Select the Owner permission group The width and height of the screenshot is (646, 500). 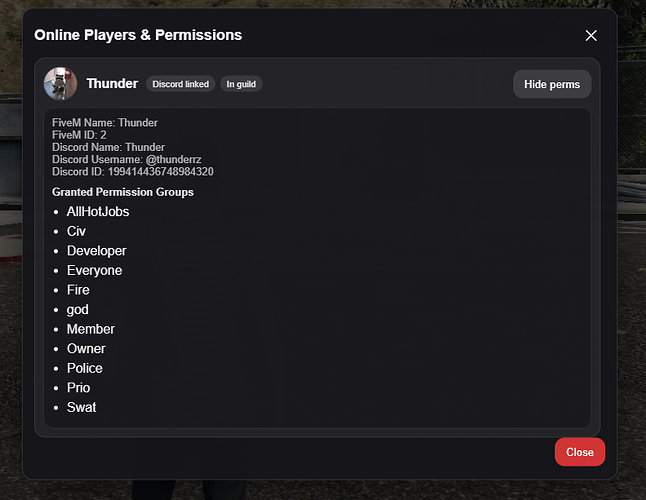tap(86, 349)
